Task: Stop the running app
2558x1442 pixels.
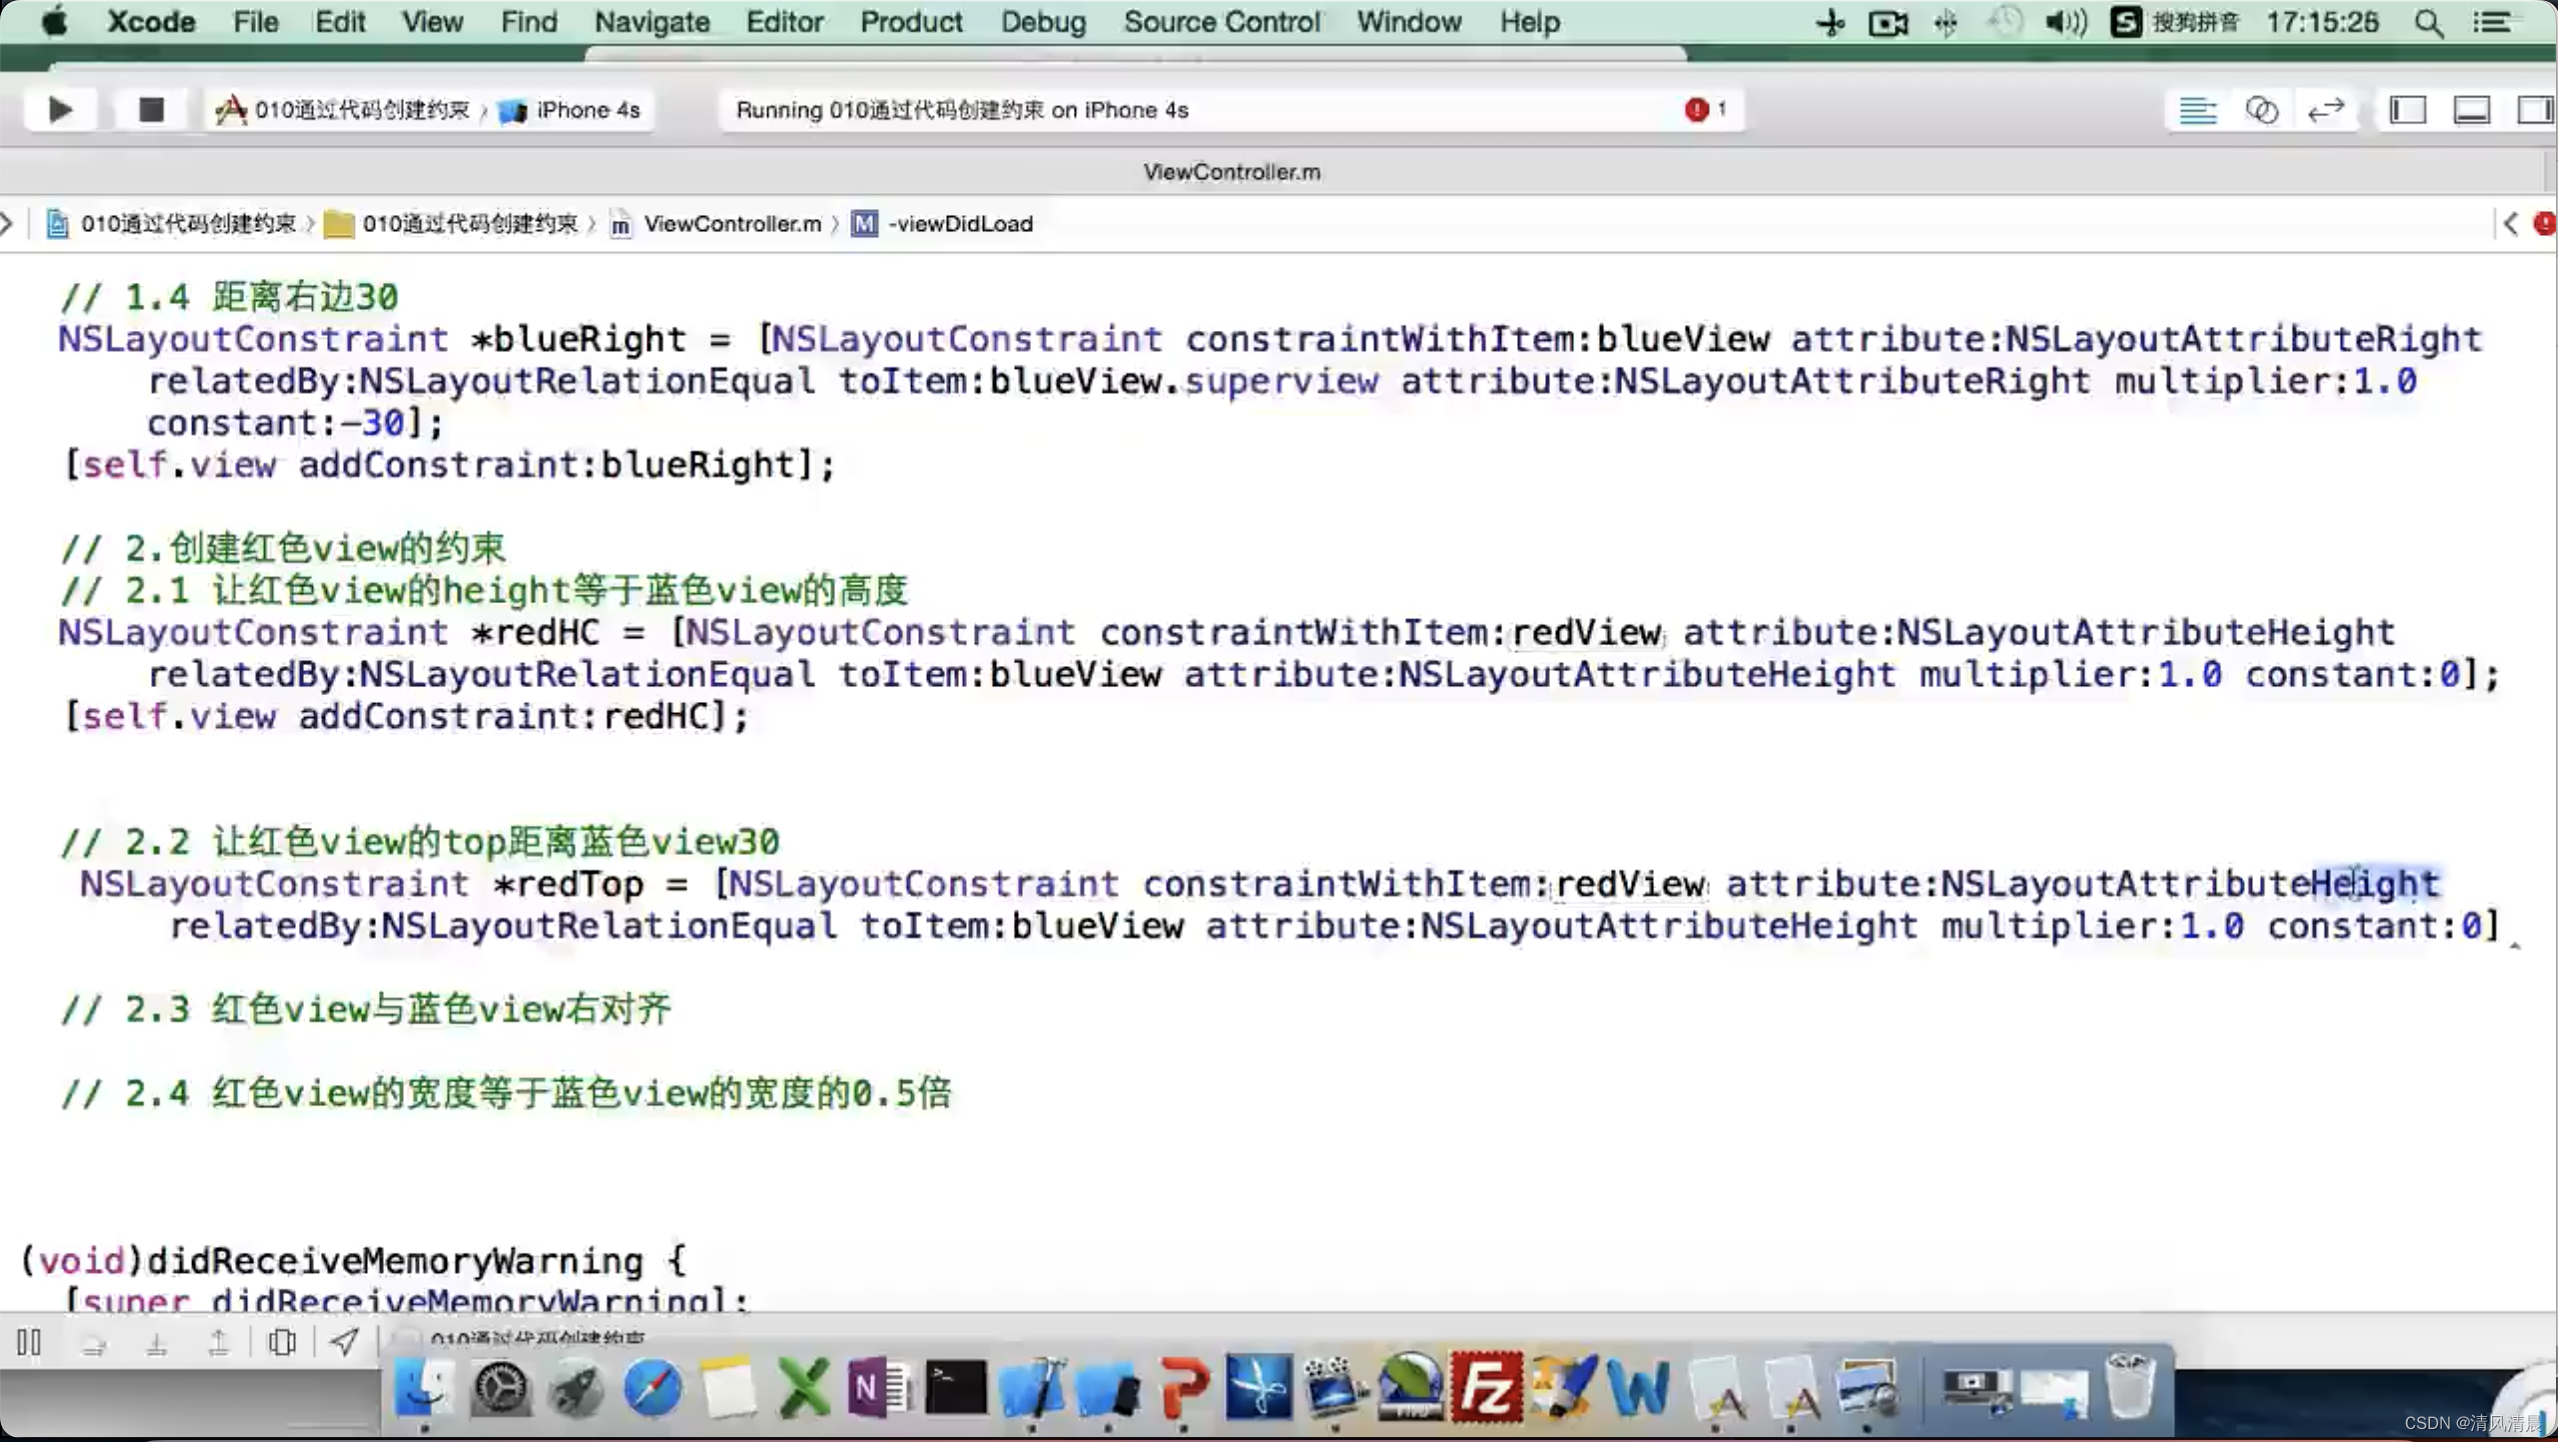Action: tap(151, 109)
